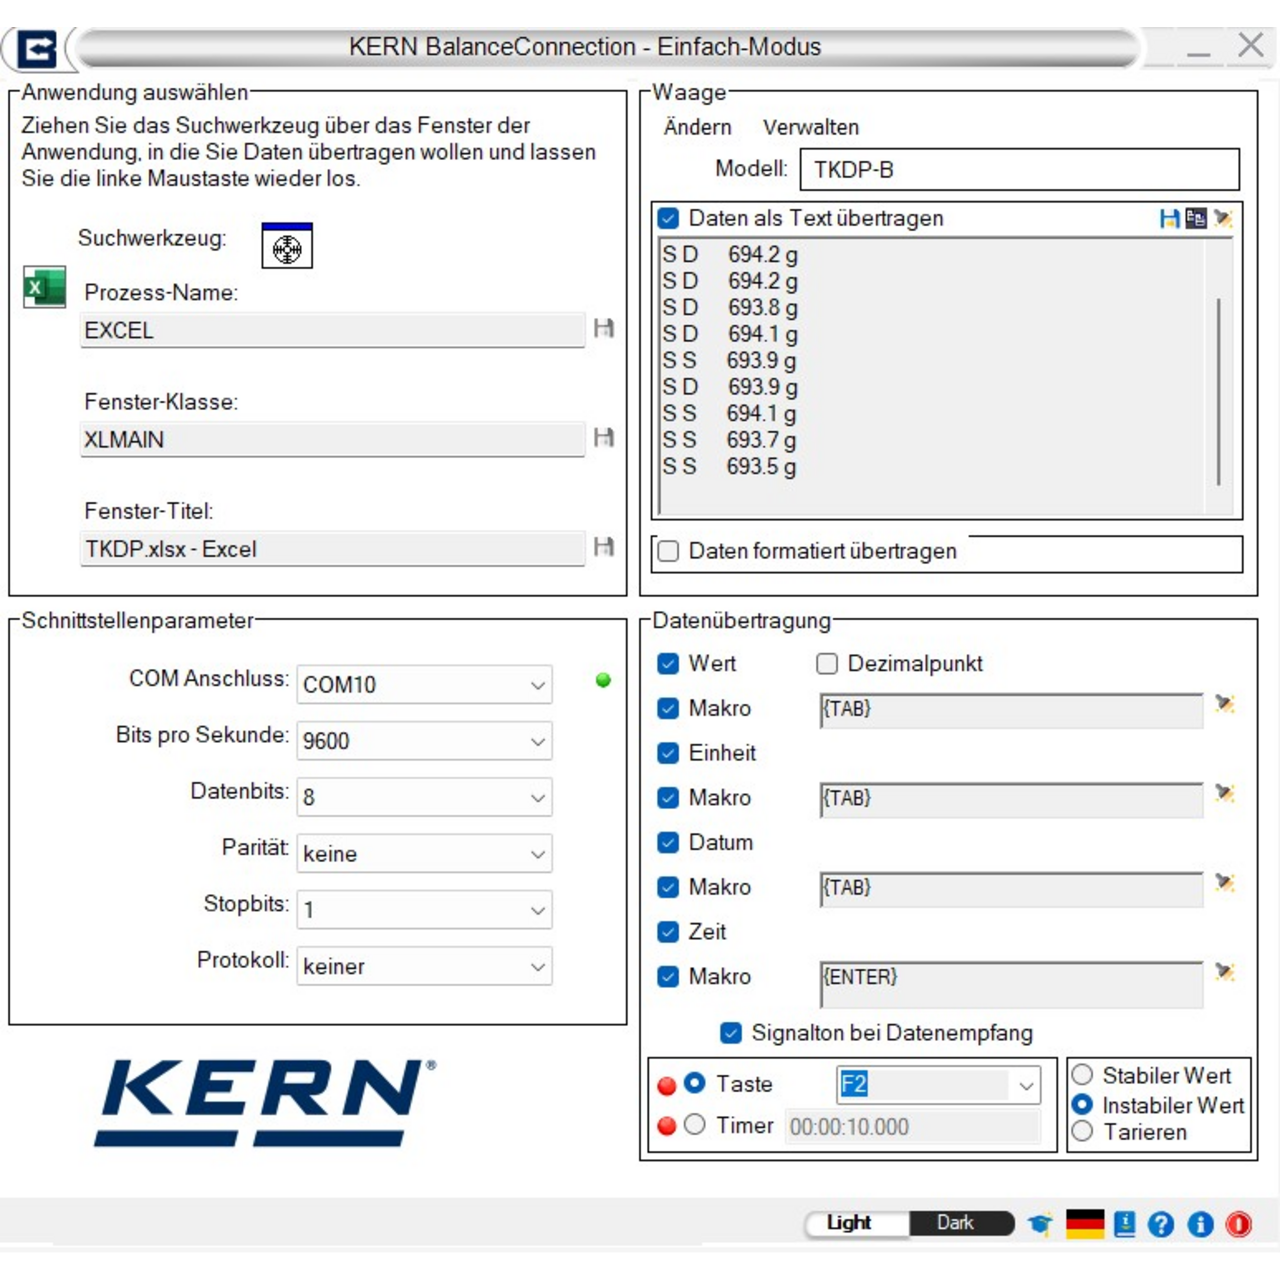The height and width of the screenshot is (1280, 1280).
Task: Uncheck the Einheit checkbox
Action: pyautogui.click(x=667, y=753)
